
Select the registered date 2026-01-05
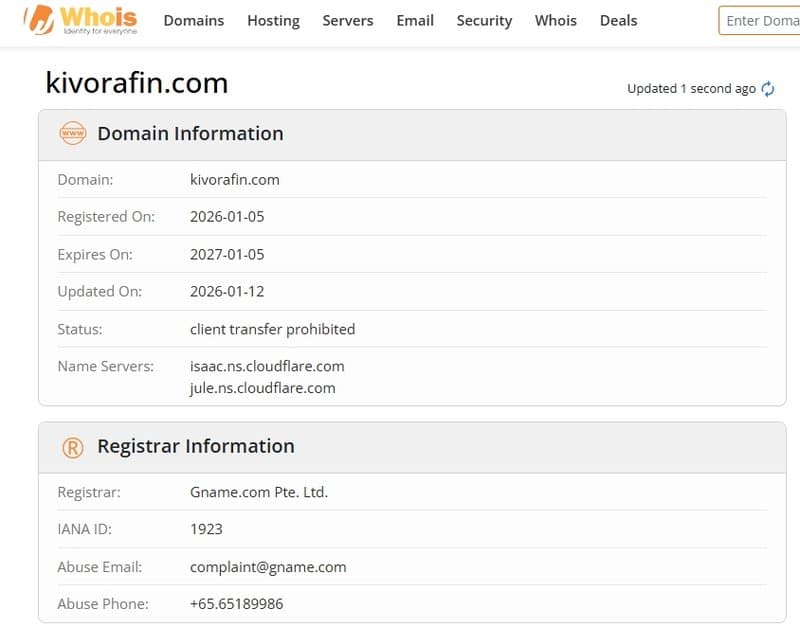click(227, 217)
